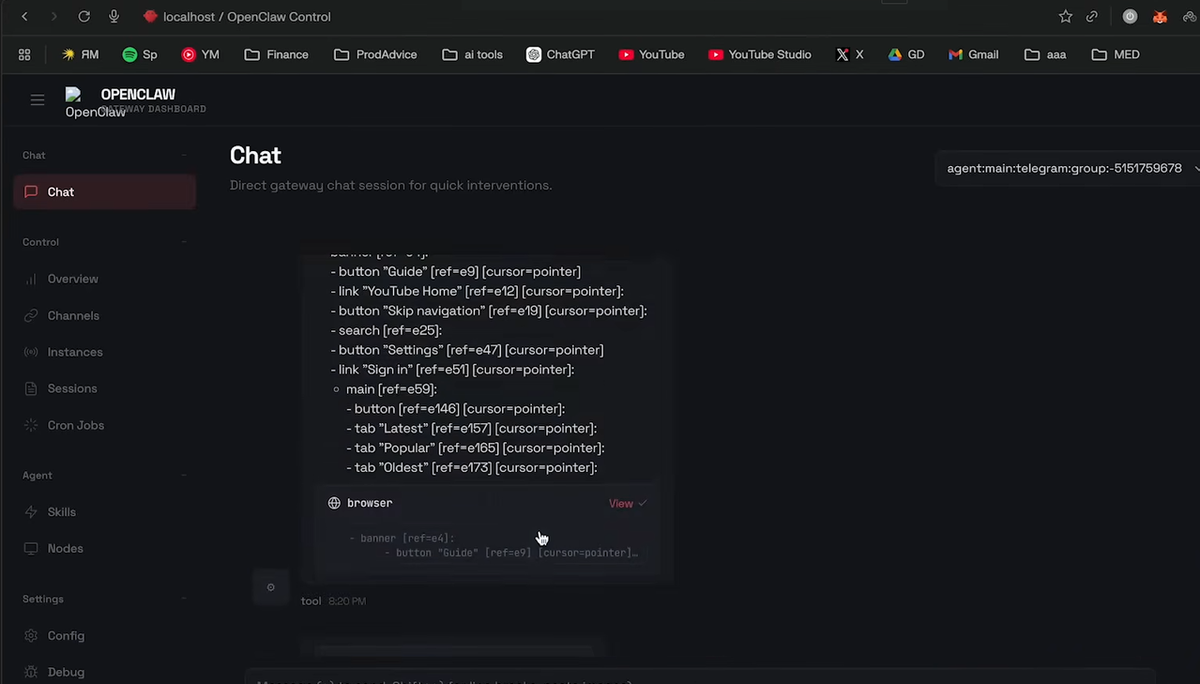This screenshot has height=684, width=1200.
Task: Click the line 'button [ref=e146]'
Action: pos(456,409)
